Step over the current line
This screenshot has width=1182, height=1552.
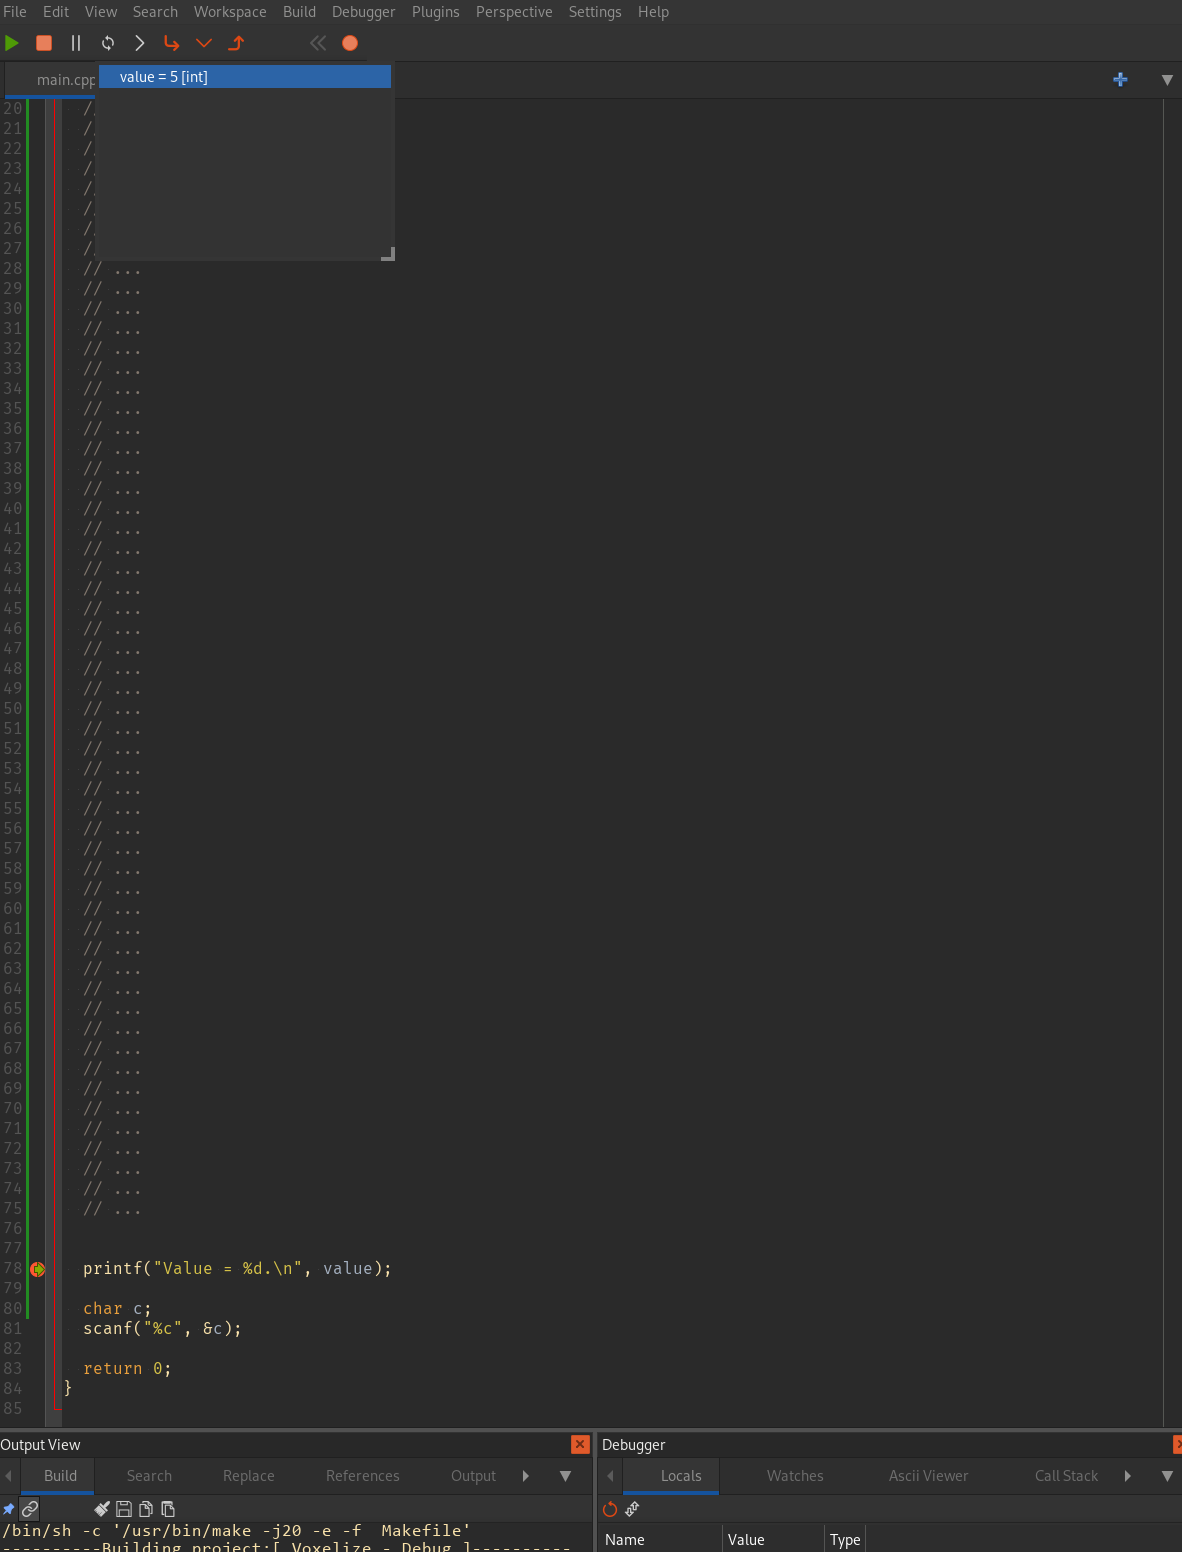point(171,43)
